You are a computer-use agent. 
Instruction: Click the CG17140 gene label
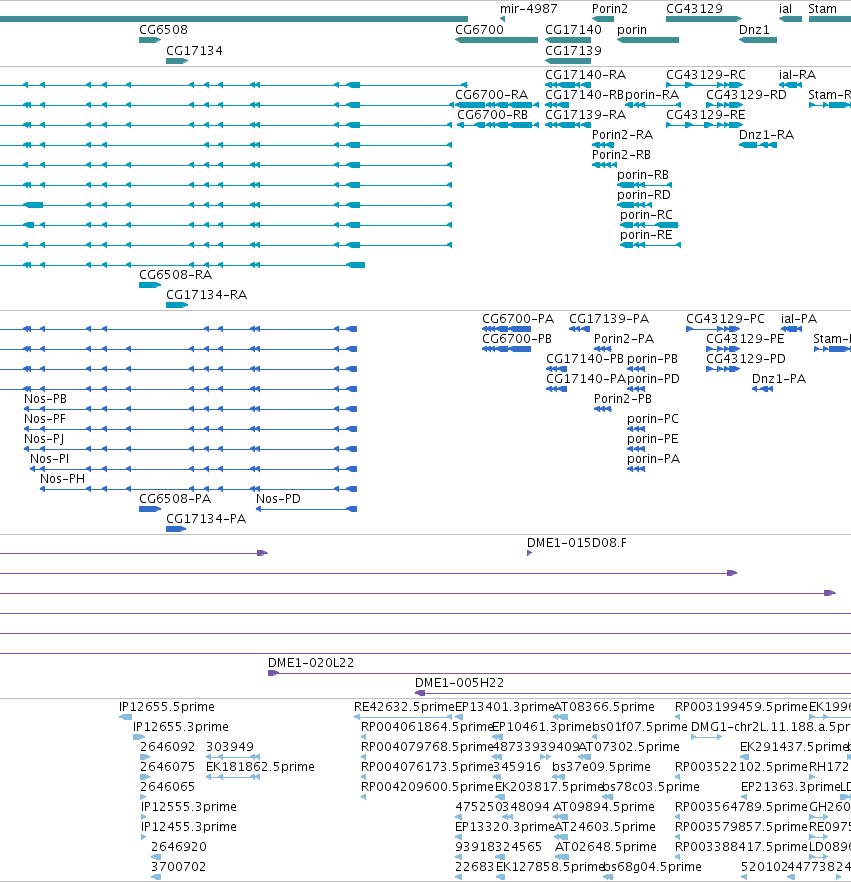[x=573, y=30]
